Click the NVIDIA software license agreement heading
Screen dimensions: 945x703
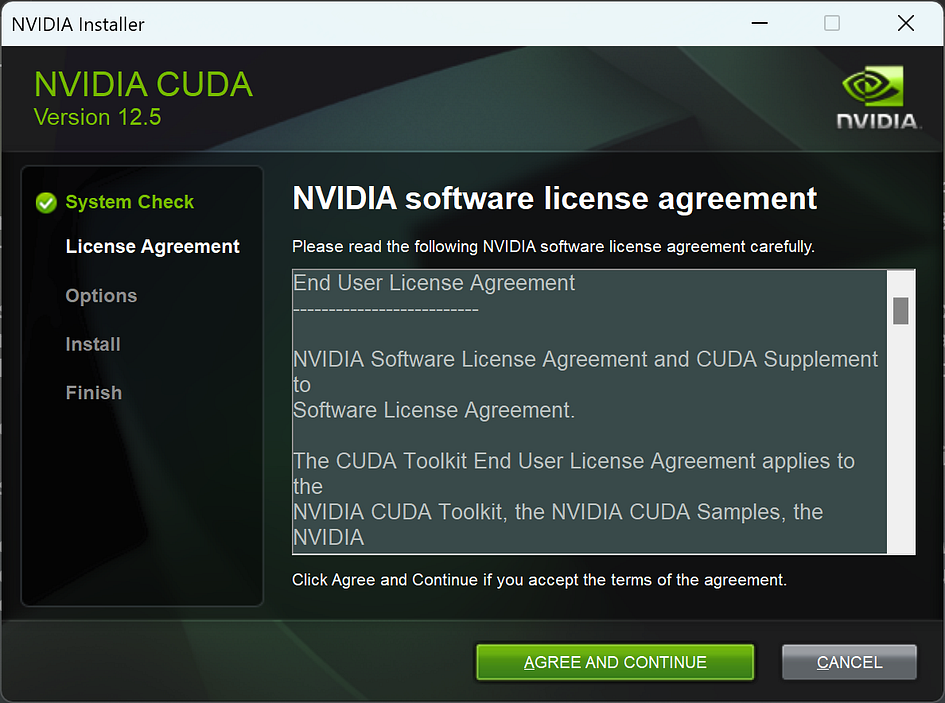click(554, 198)
